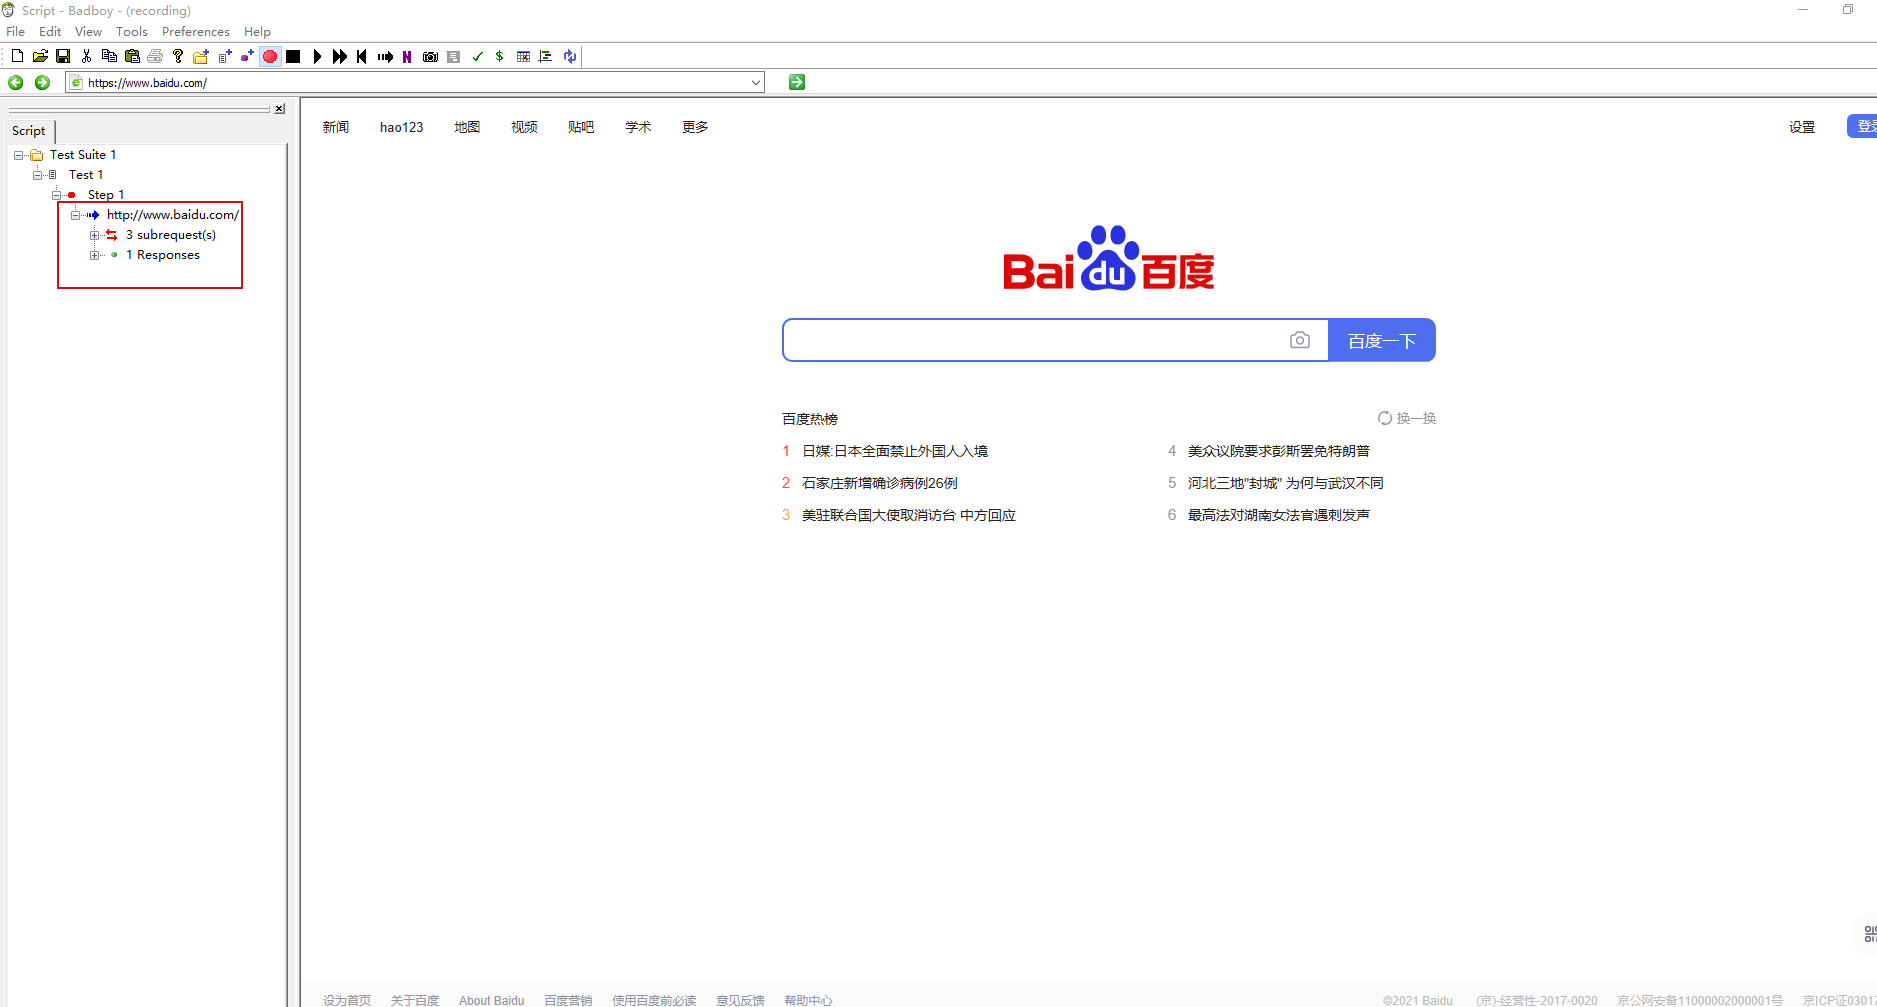
Task: Click the 百度一下 search button
Action: [1382, 340]
